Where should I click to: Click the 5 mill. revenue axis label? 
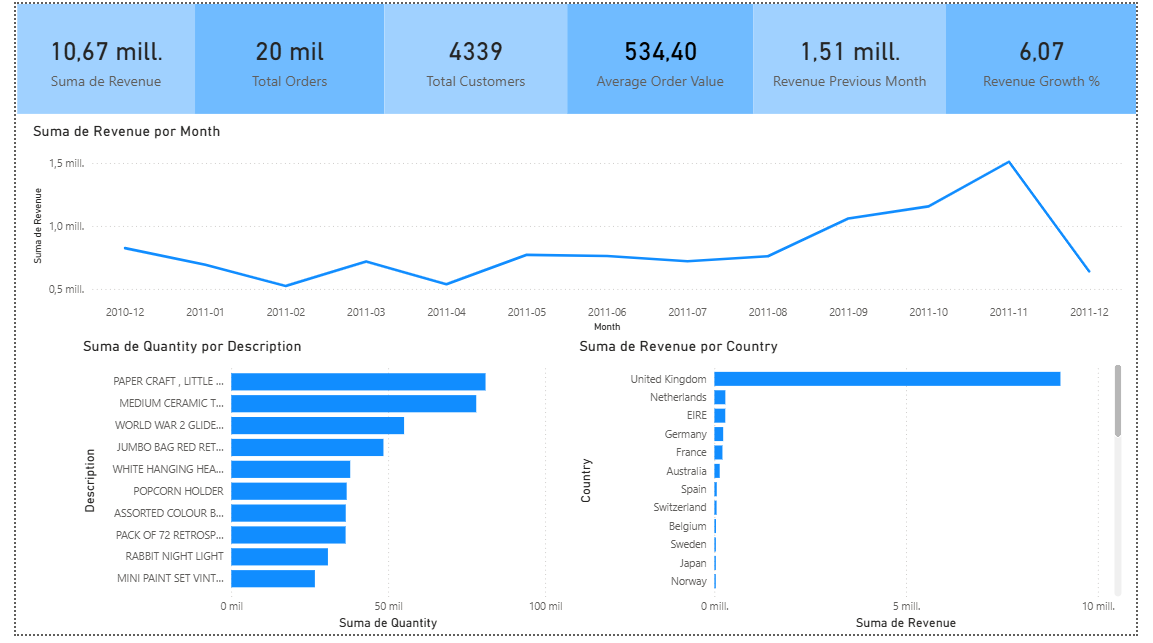906,606
